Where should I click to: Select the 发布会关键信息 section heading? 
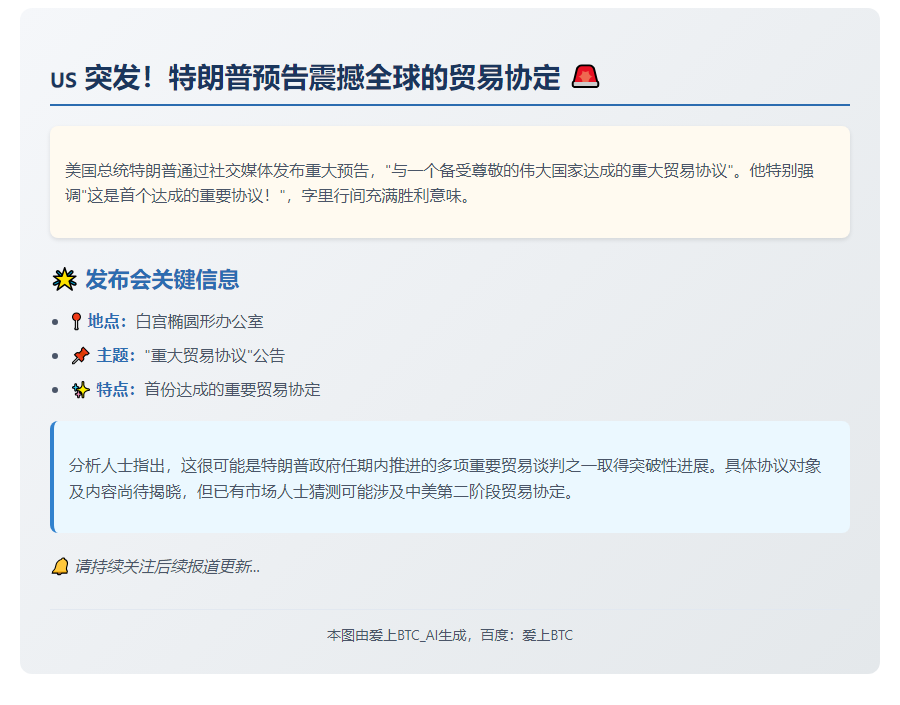pyautogui.click(x=162, y=280)
